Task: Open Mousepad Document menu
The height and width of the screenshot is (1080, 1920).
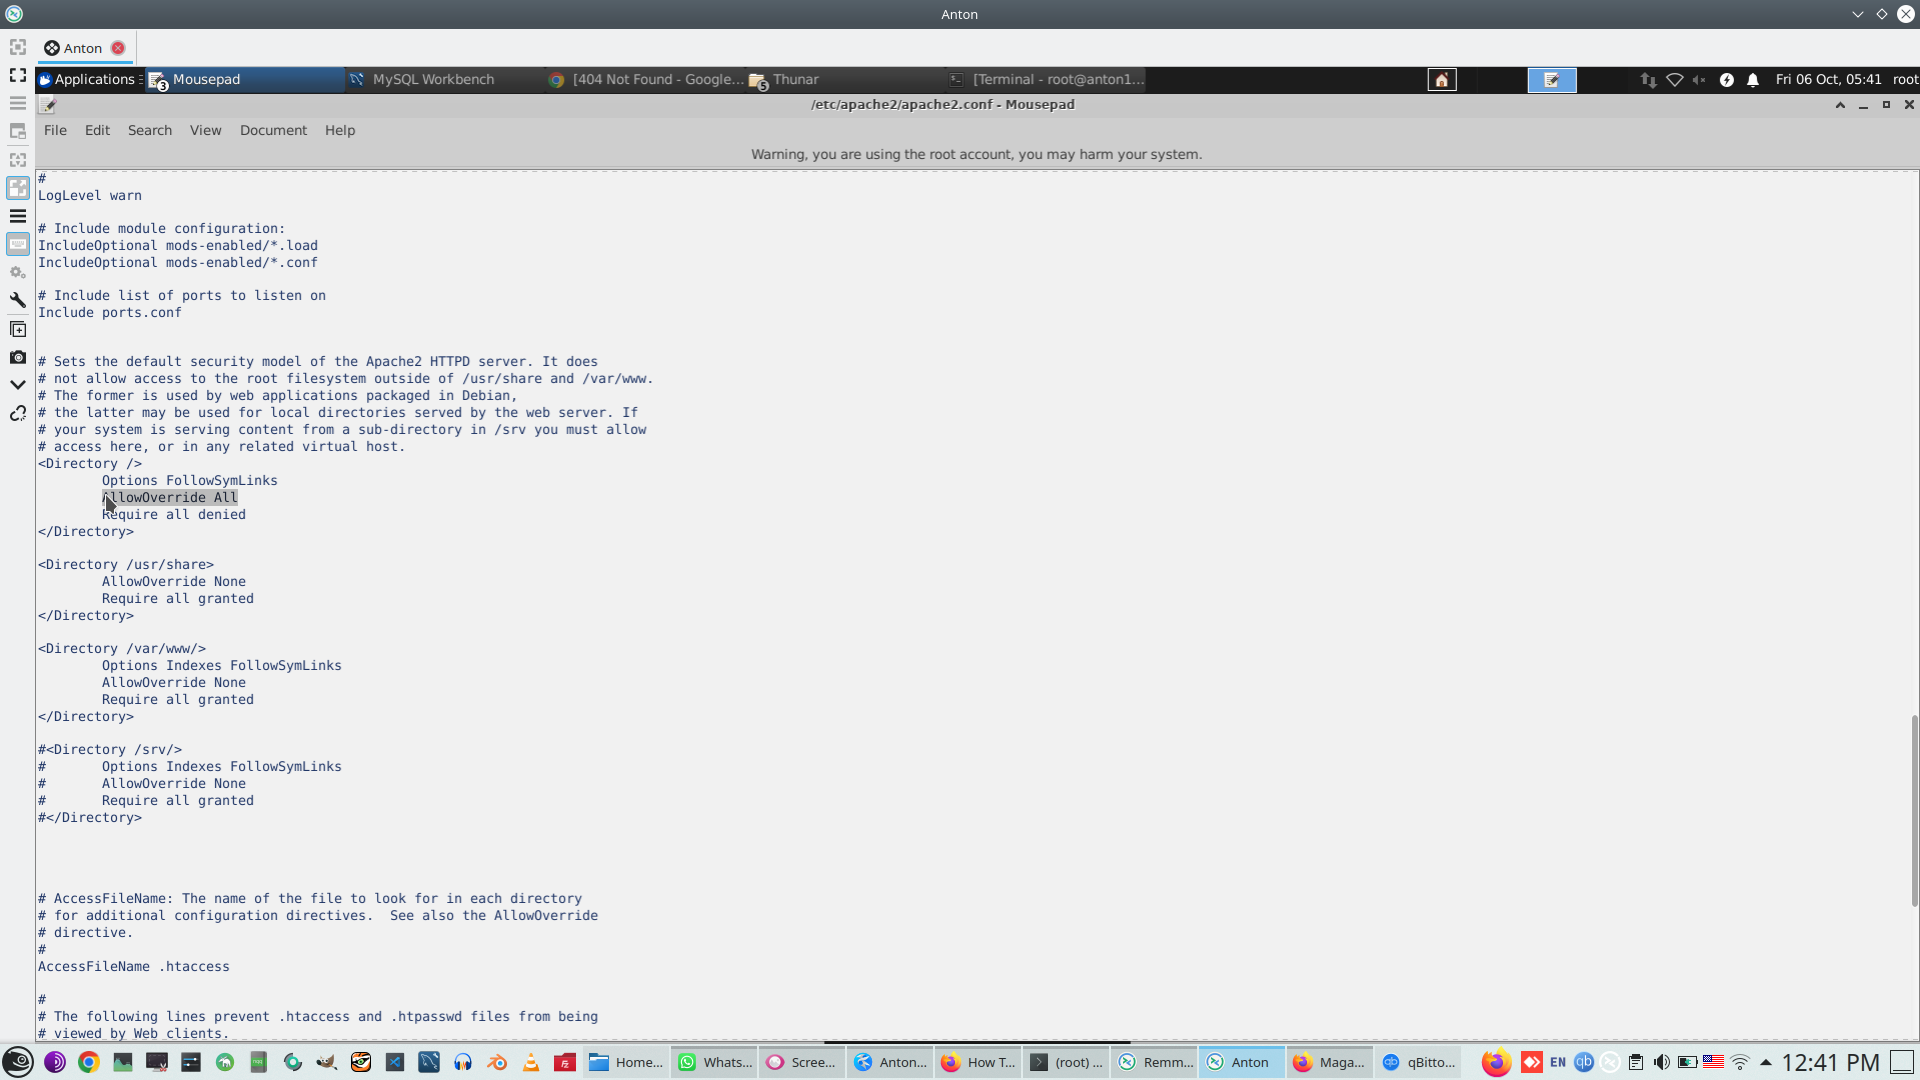Action: click(x=273, y=131)
